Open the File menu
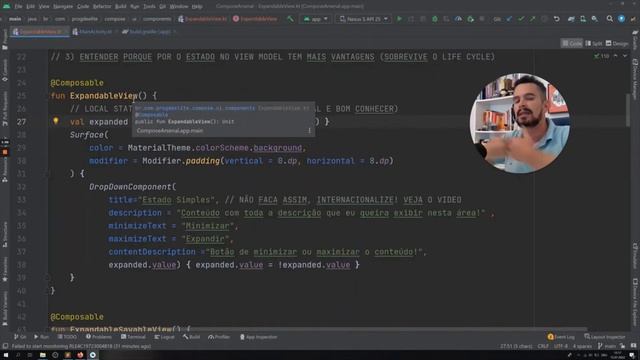This screenshot has height=360, width=640. [x=18, y=7]
